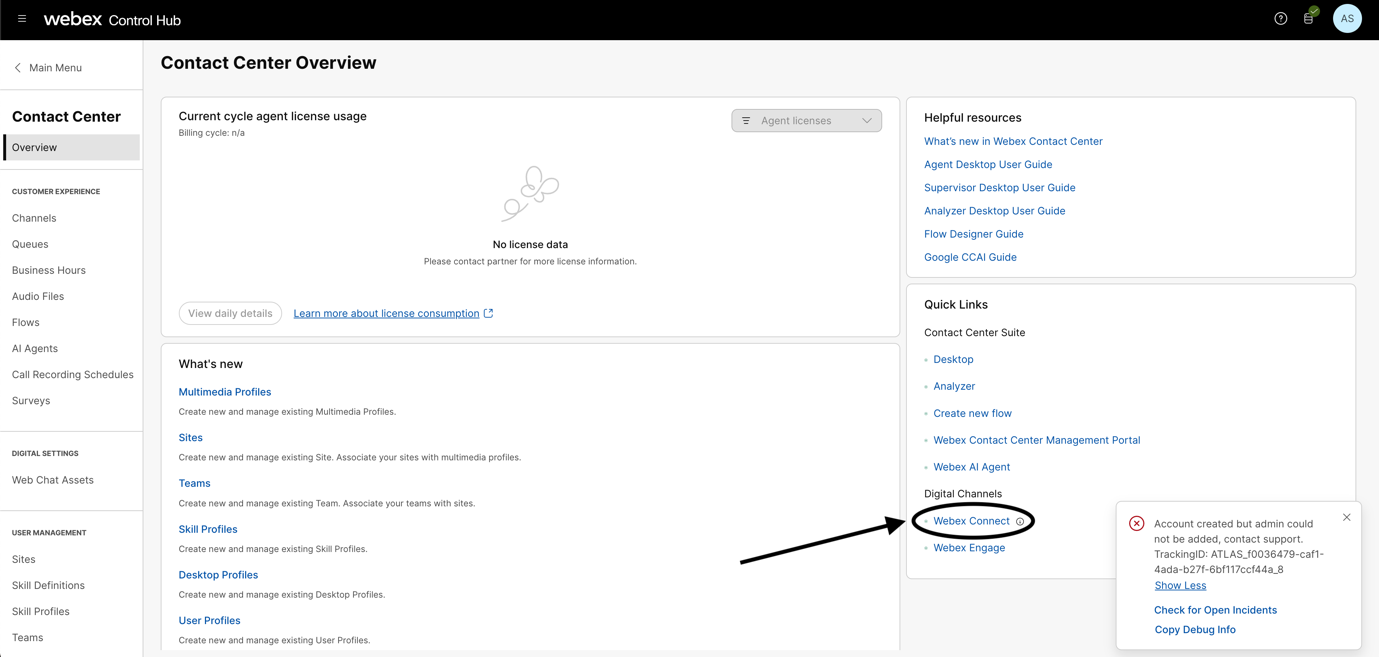
Task: Open the Webex AI Agent quick link
Action: 972,467
